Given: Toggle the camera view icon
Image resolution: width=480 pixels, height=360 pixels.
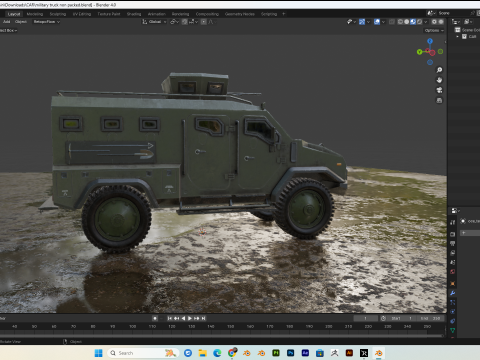Looking at the screenshot, I should [439, 90].
